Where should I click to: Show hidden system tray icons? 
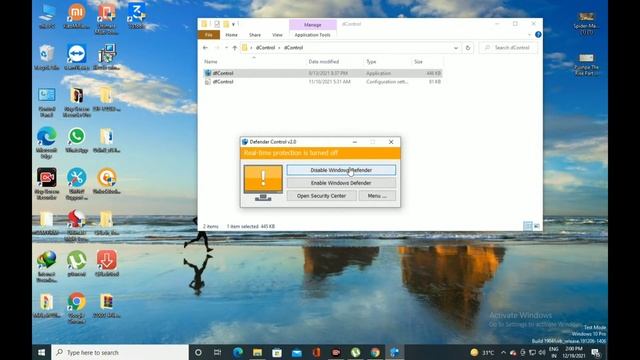click(x=503, y=352)
